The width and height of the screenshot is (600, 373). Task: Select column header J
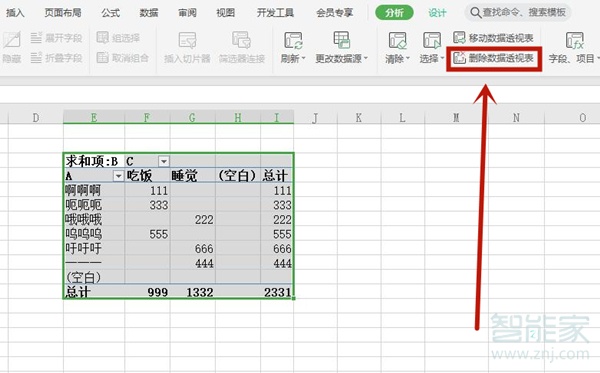[315, 117]
